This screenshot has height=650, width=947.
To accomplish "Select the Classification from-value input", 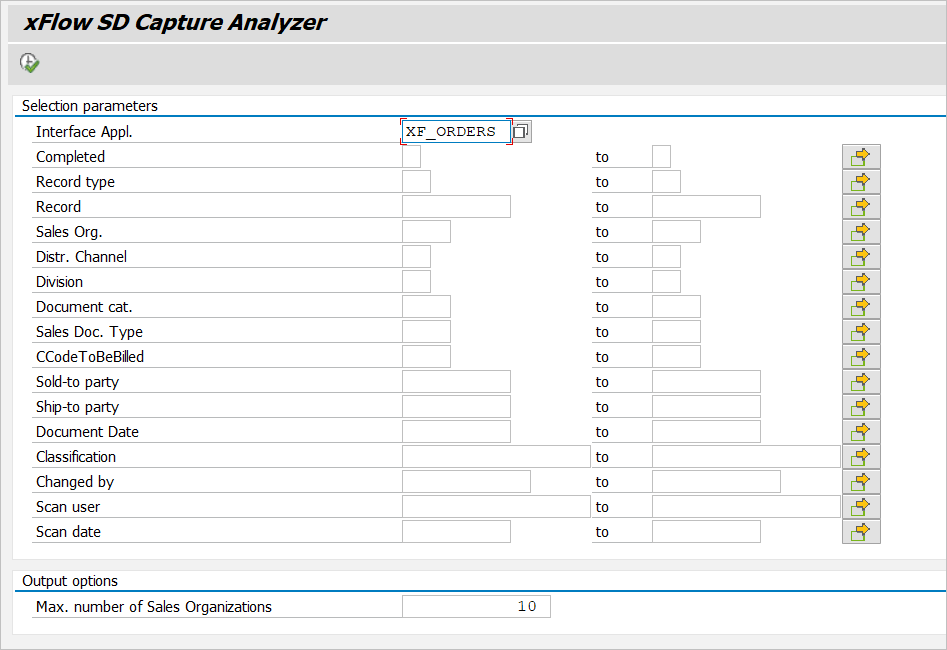I will pyautogui.click(x=496, y=457).
